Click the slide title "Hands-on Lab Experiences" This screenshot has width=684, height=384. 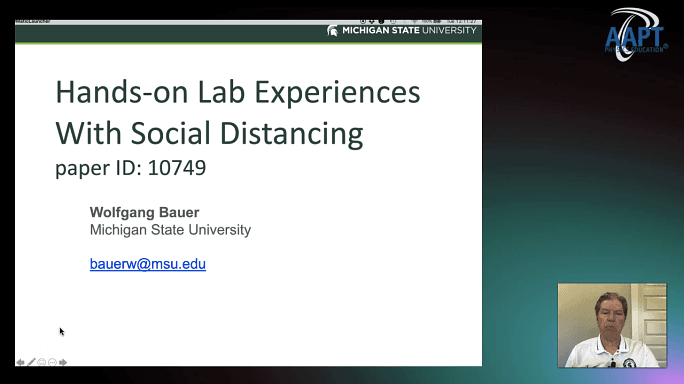pyautogui.click(x=238, y=92)
